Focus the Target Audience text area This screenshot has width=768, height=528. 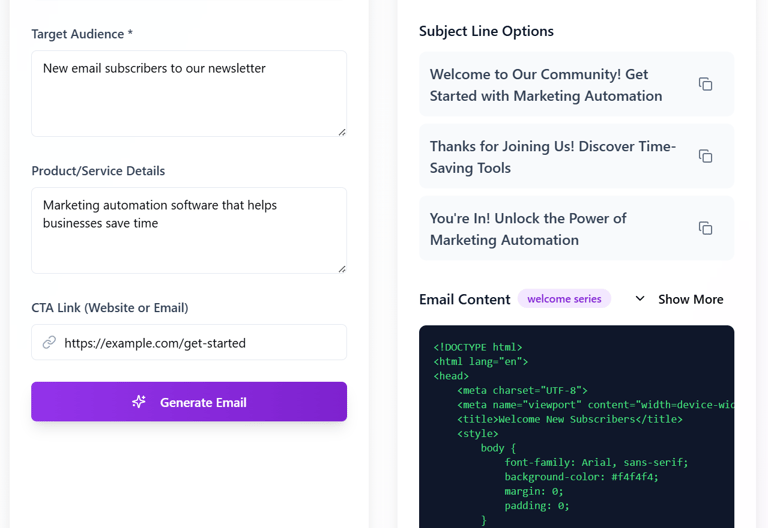[188, 98]
